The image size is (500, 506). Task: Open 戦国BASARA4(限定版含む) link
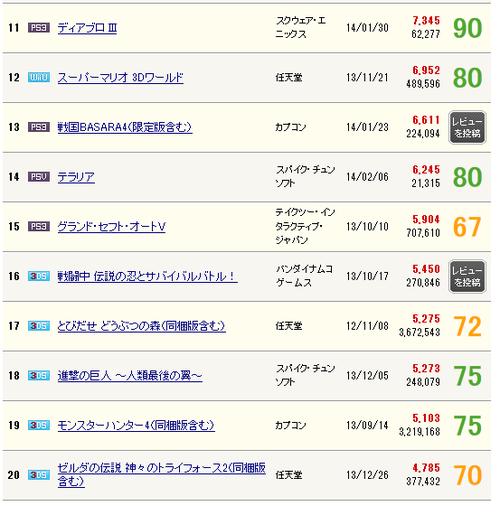point(125,127)
